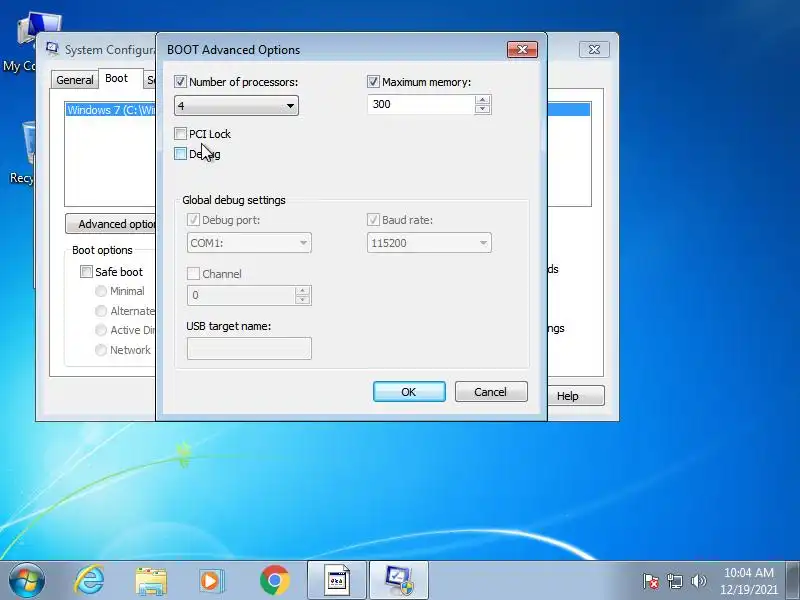Click the Show desktop strip at the taskbar end

[x=793, y=581]
